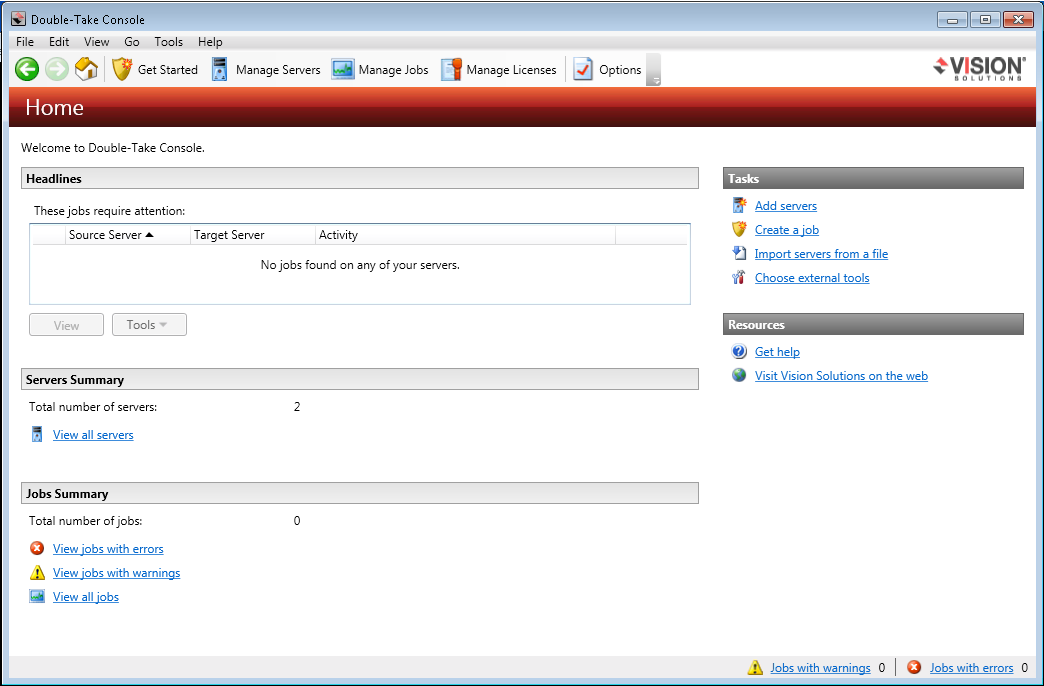This screenshot has width=1044, height=686.
Task: Click the Create a job link
Action: click(x=786, y=230)
